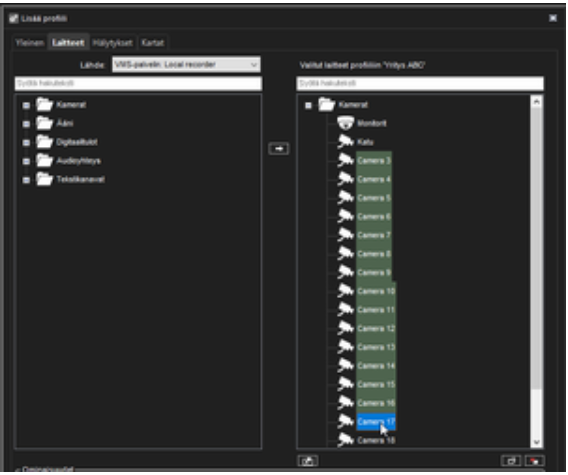Click the Camera 18 camera icon
Image resolution: width=568 pixels, height=475 pixels.
[x=346, y=440]
